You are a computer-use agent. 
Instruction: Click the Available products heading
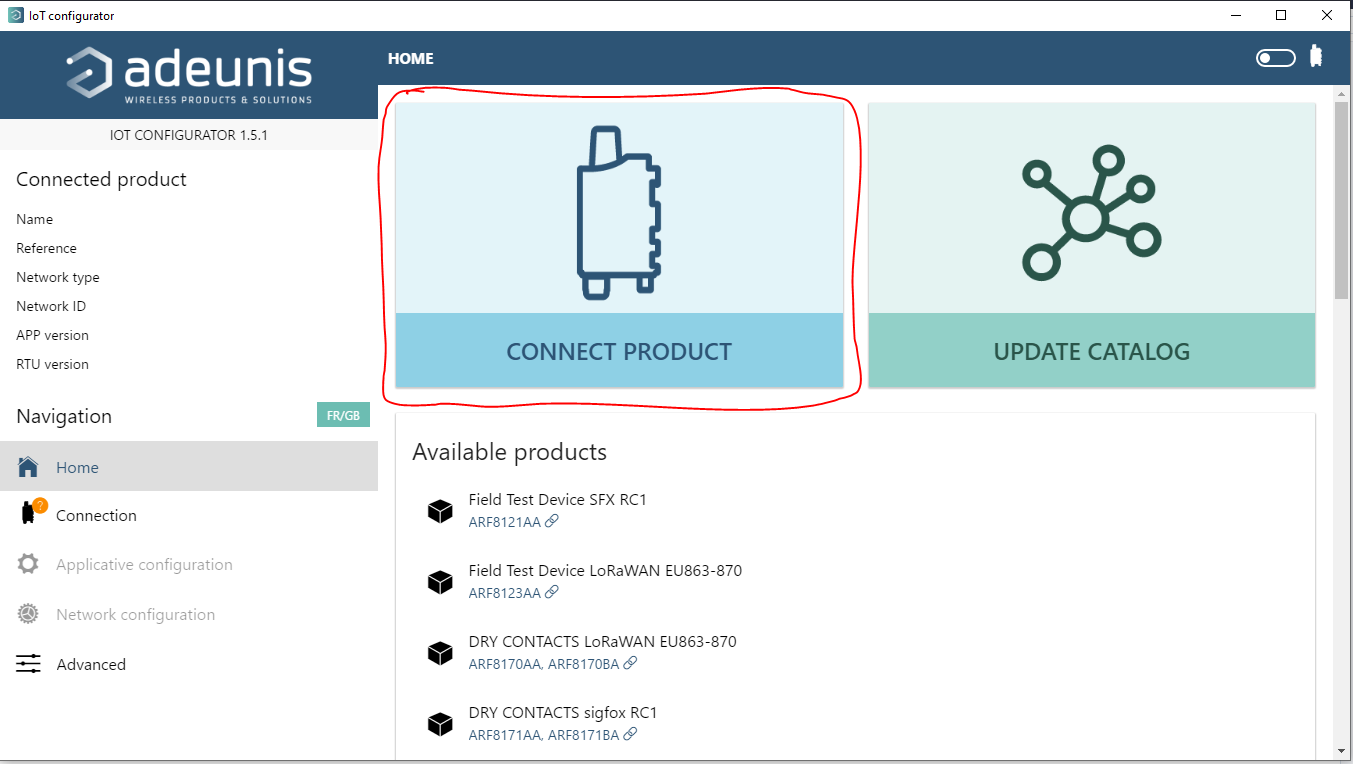pyautogui.click(x=509, y=452)
